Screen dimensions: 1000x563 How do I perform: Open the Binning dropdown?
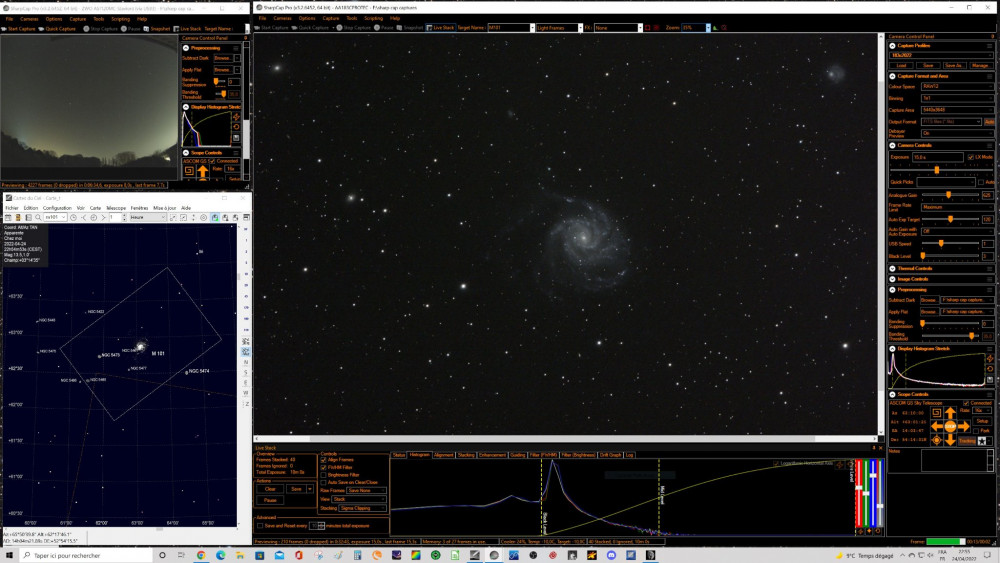957,98
